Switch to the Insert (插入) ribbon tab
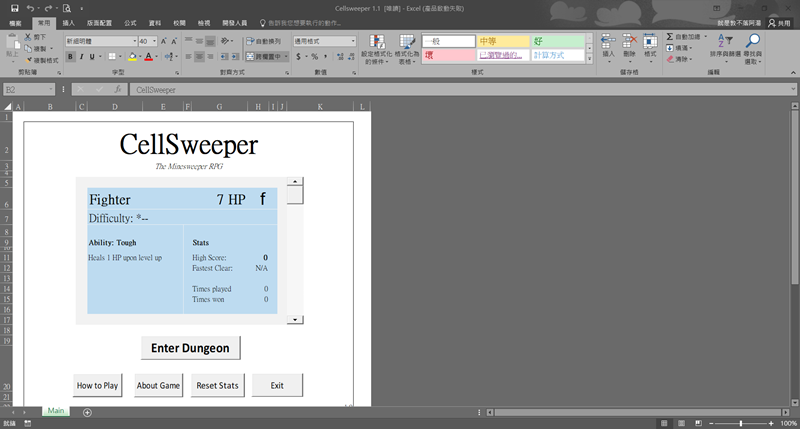Viewport: 800px width, 429px height. [68, 21]
